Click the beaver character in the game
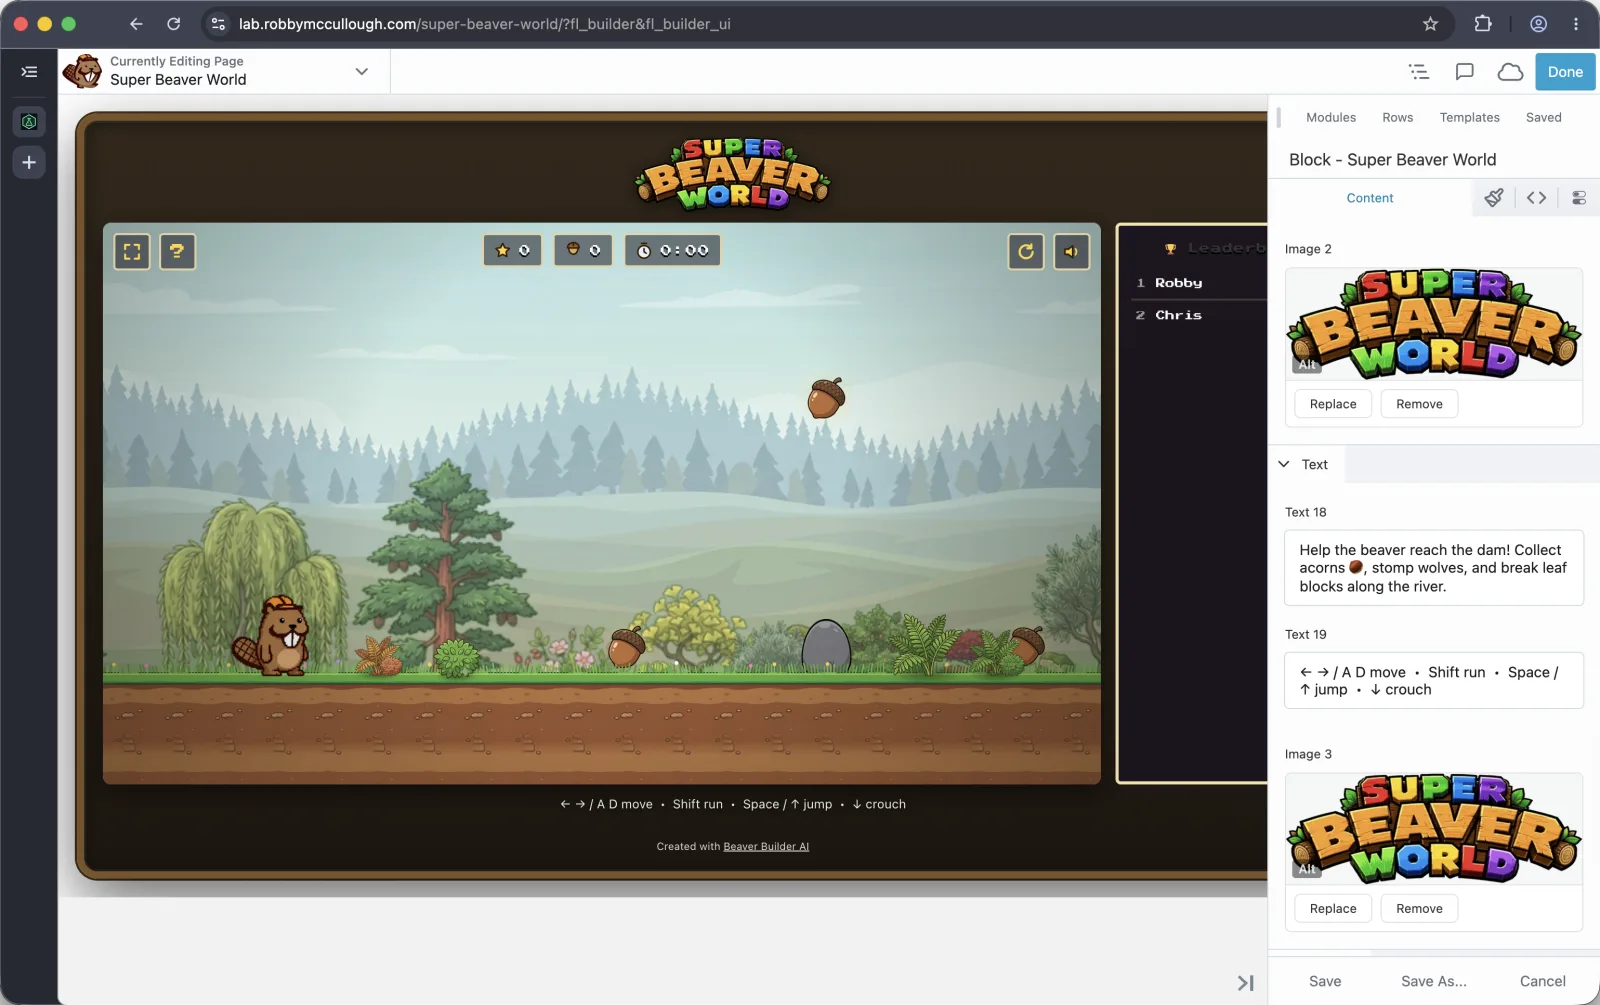1600x1005 pixels. 272,637
